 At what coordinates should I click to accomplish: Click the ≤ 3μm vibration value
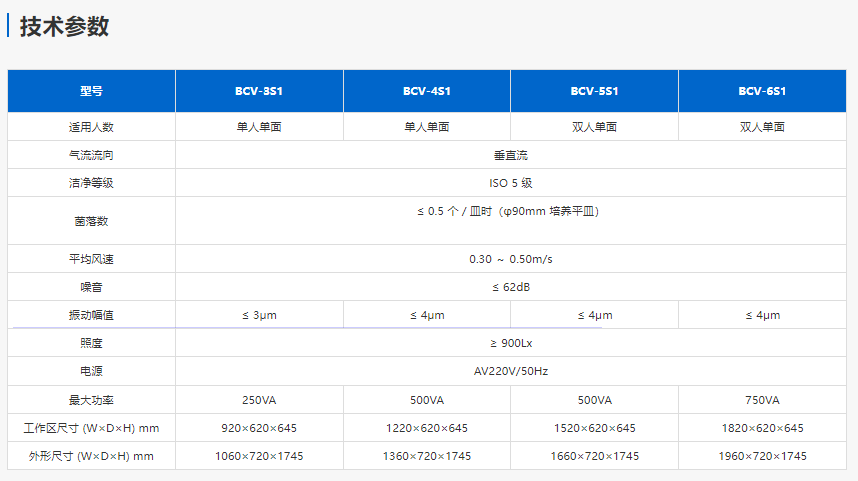click(259, 315)
